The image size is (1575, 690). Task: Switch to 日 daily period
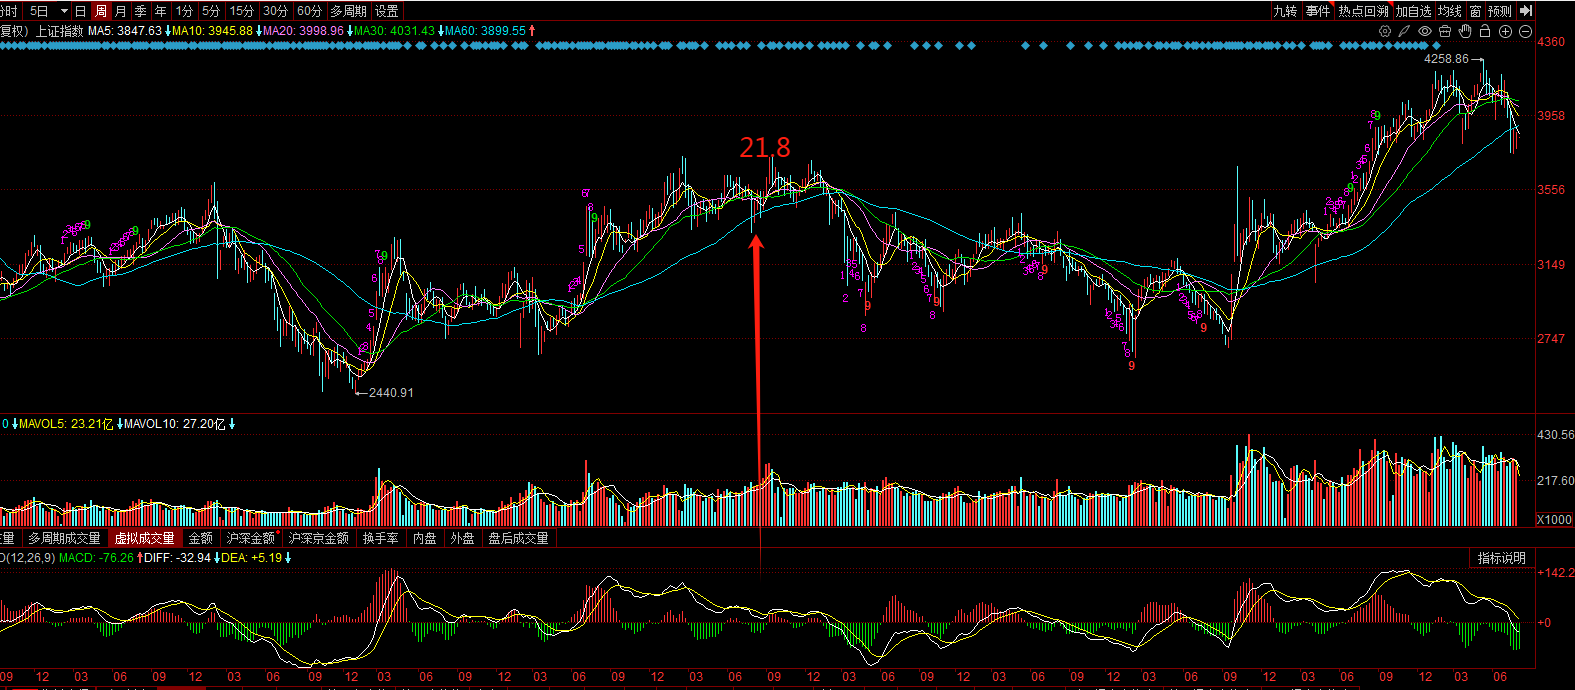coord(81,11)
